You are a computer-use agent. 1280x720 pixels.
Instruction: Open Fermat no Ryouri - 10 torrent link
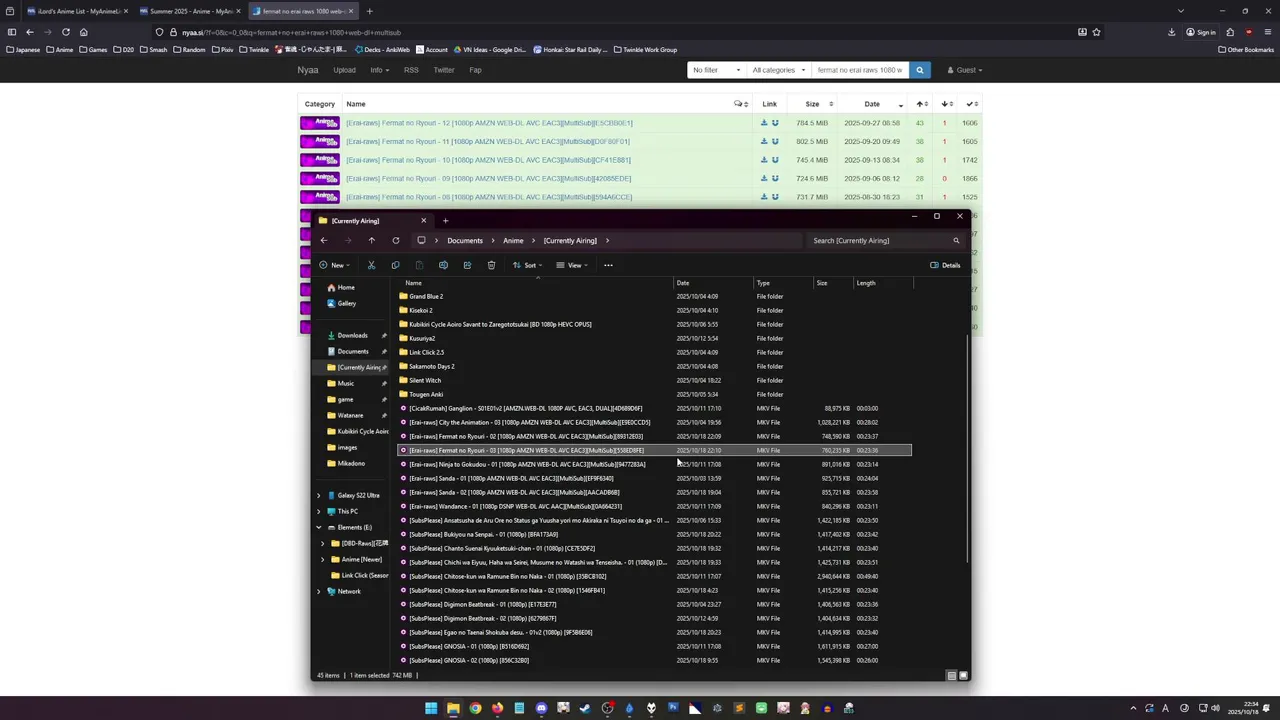488,160
